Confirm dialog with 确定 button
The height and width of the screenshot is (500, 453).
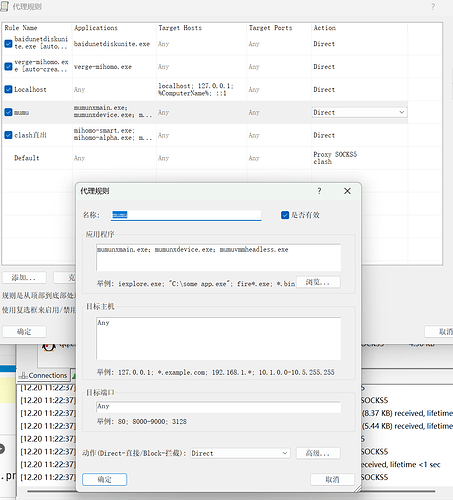click(104, 480)
